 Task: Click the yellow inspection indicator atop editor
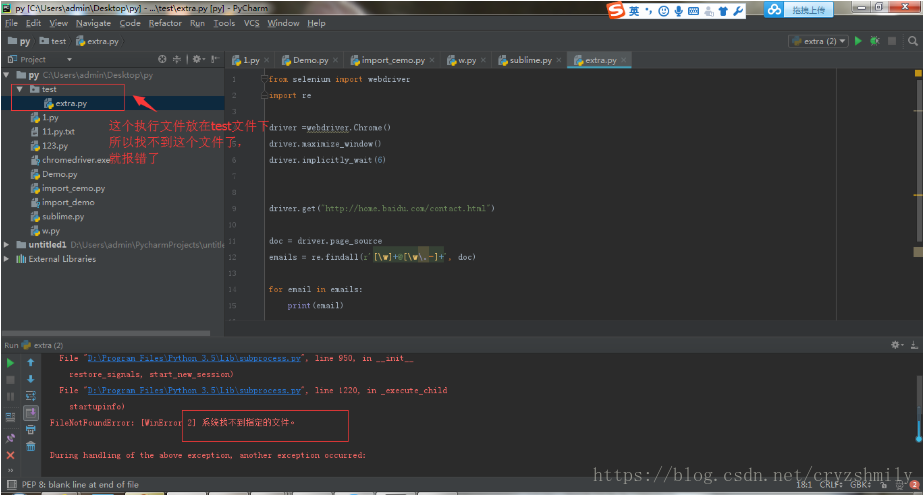point(918,74)
